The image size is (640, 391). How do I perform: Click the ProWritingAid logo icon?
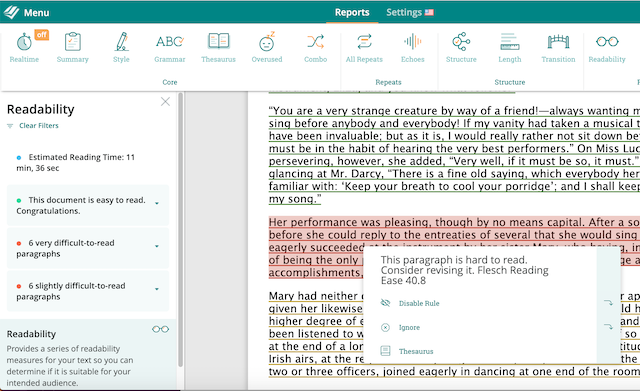(x=11, y=12)
